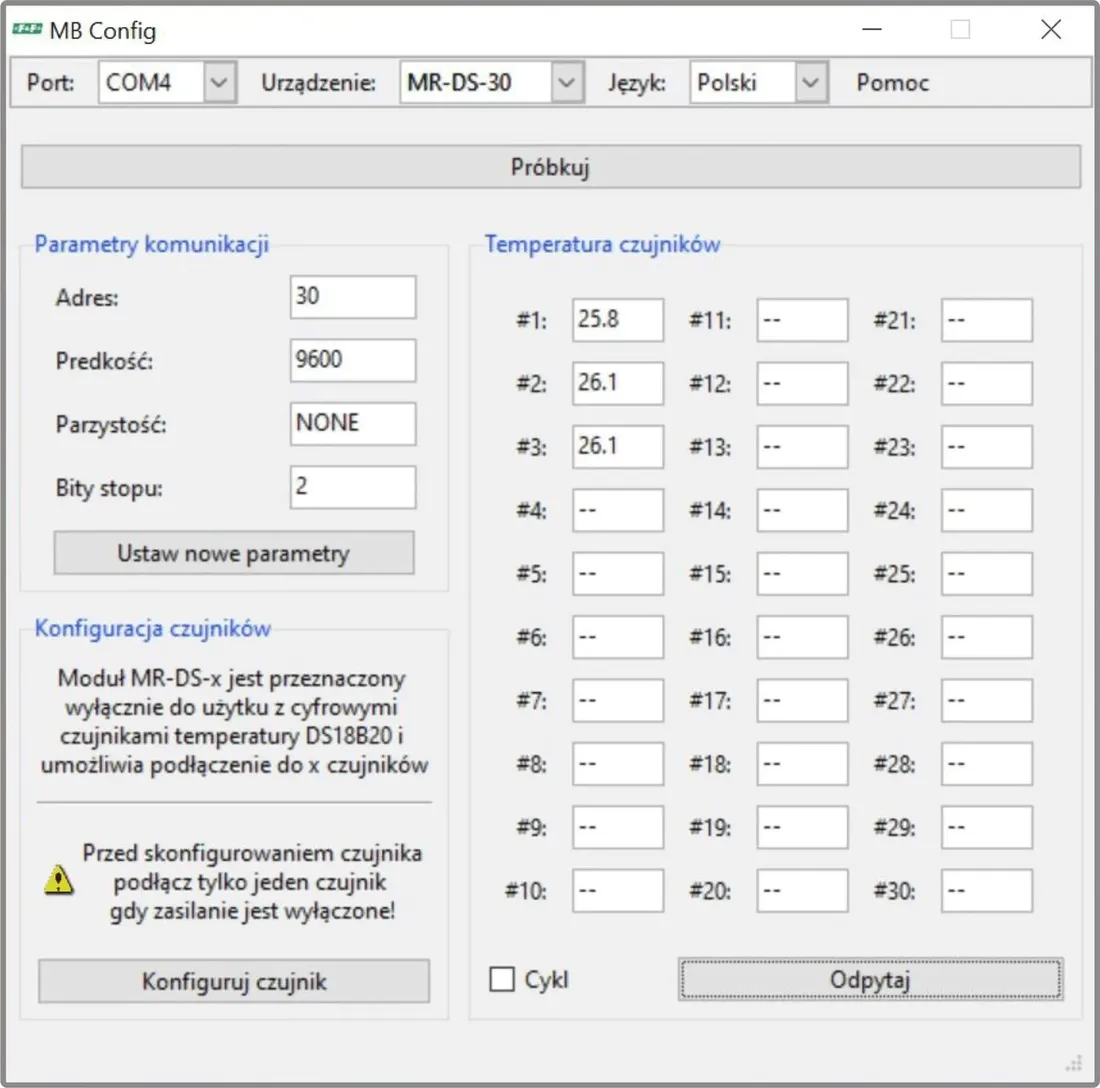Click the Odpytaj button
This screenshot has height=1088, width=1100.
point(871,979)
